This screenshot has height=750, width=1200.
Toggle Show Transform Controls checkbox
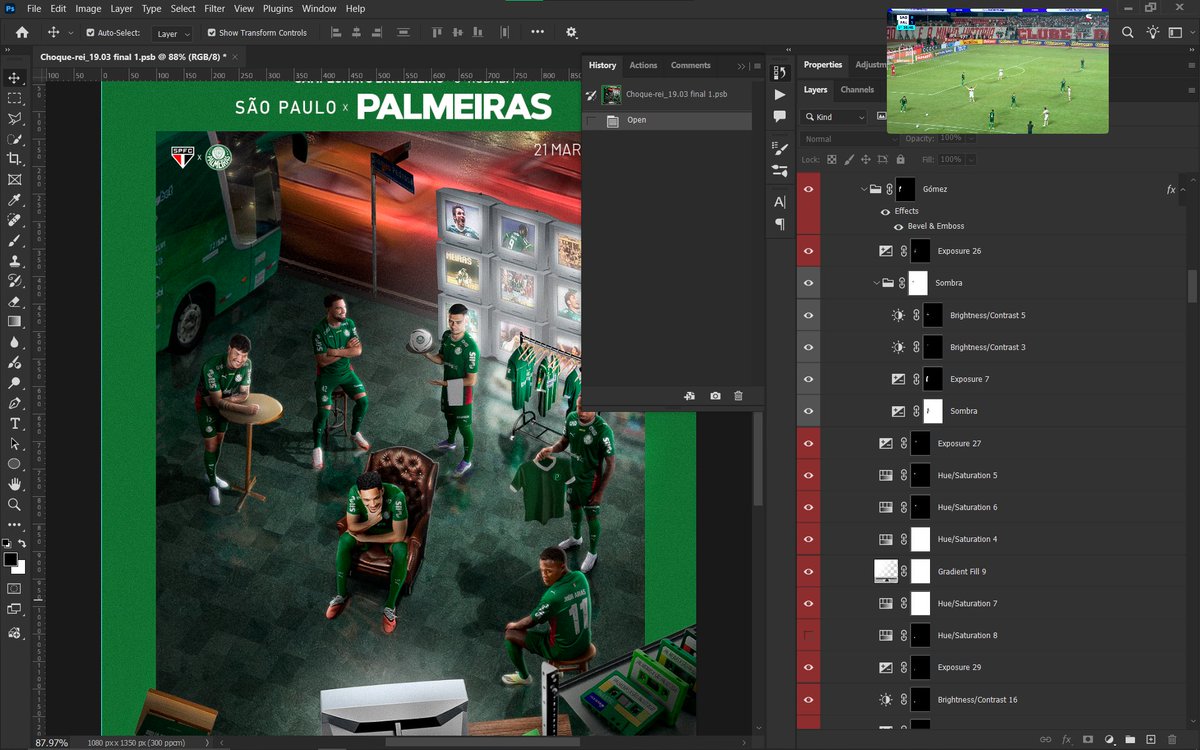[x=212, y=33]
